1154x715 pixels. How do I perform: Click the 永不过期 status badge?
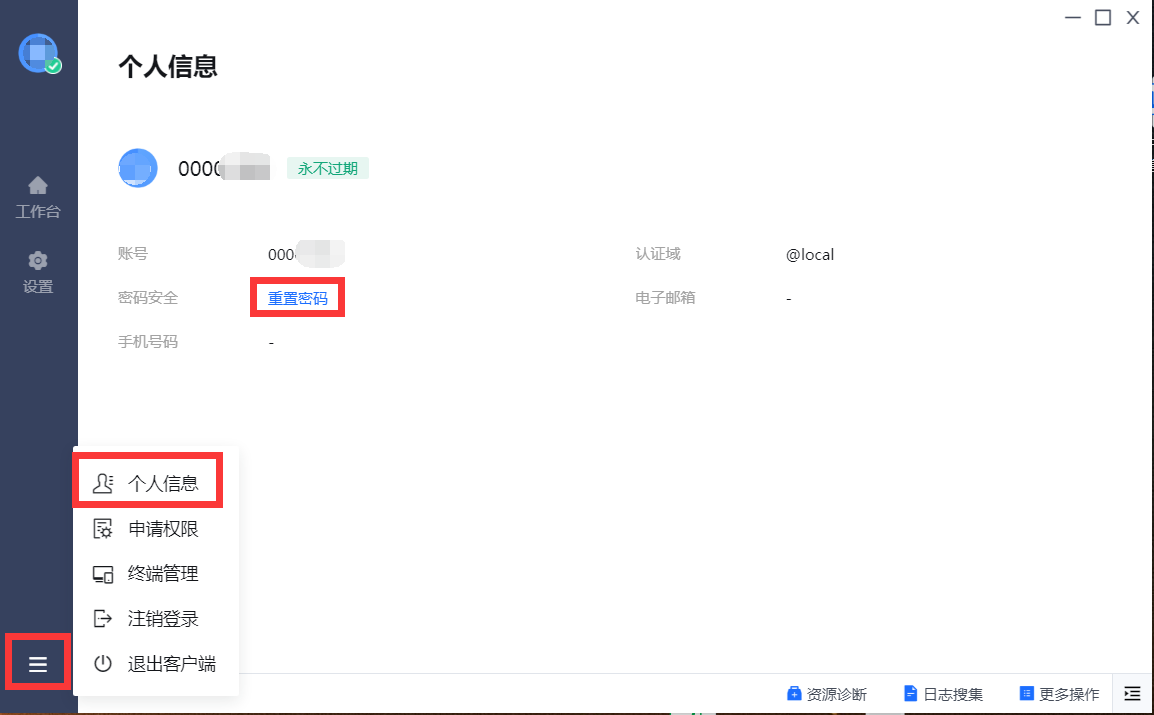(327, 168)
